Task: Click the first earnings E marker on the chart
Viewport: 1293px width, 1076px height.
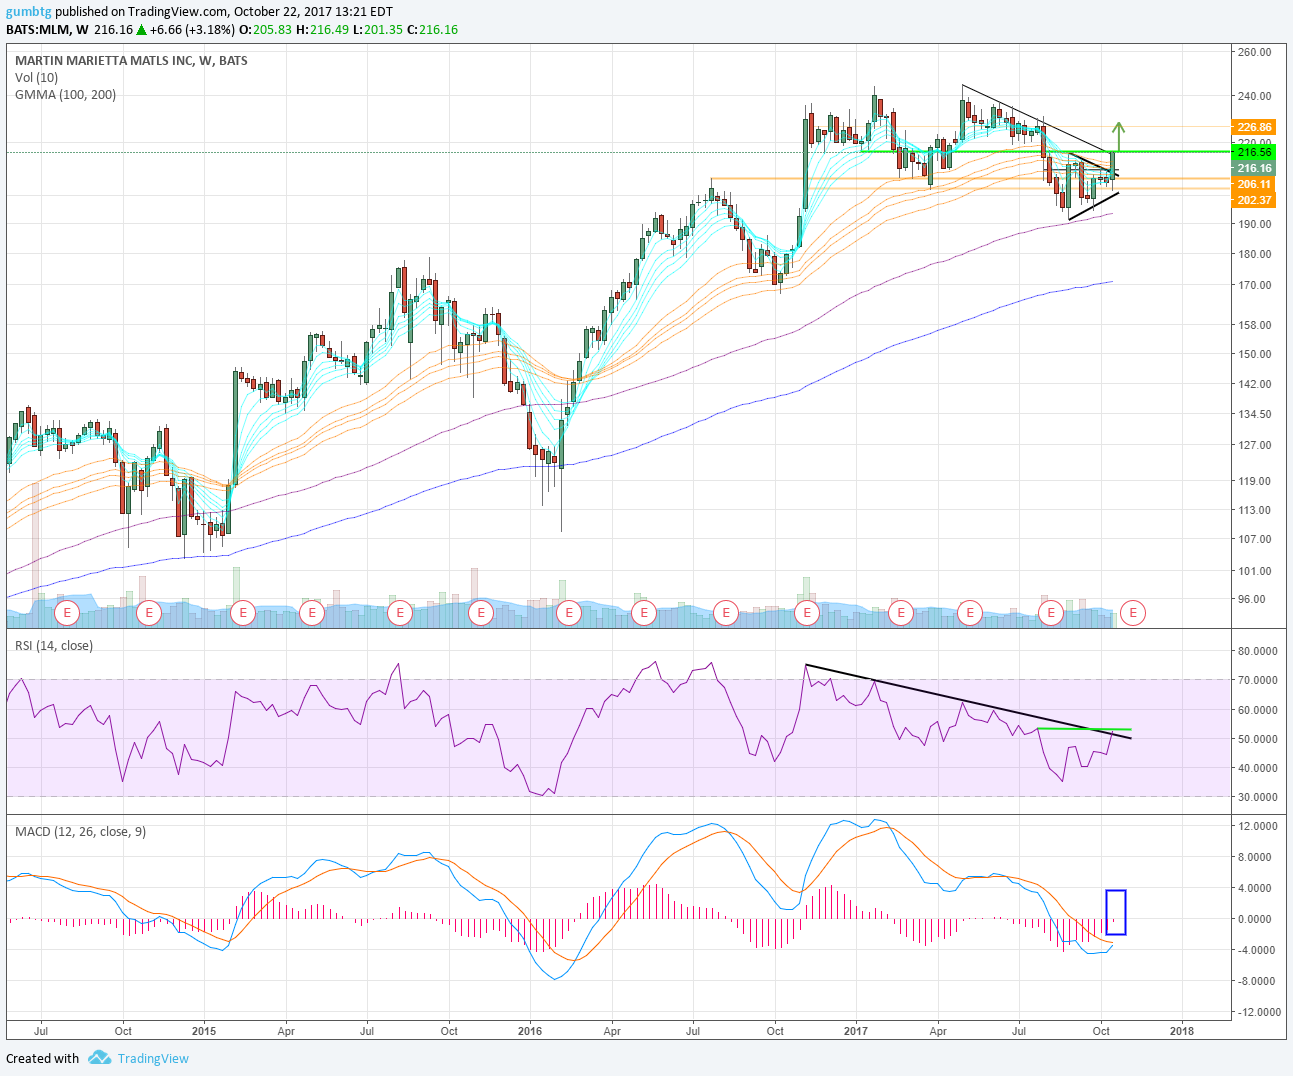Action: 68,611
